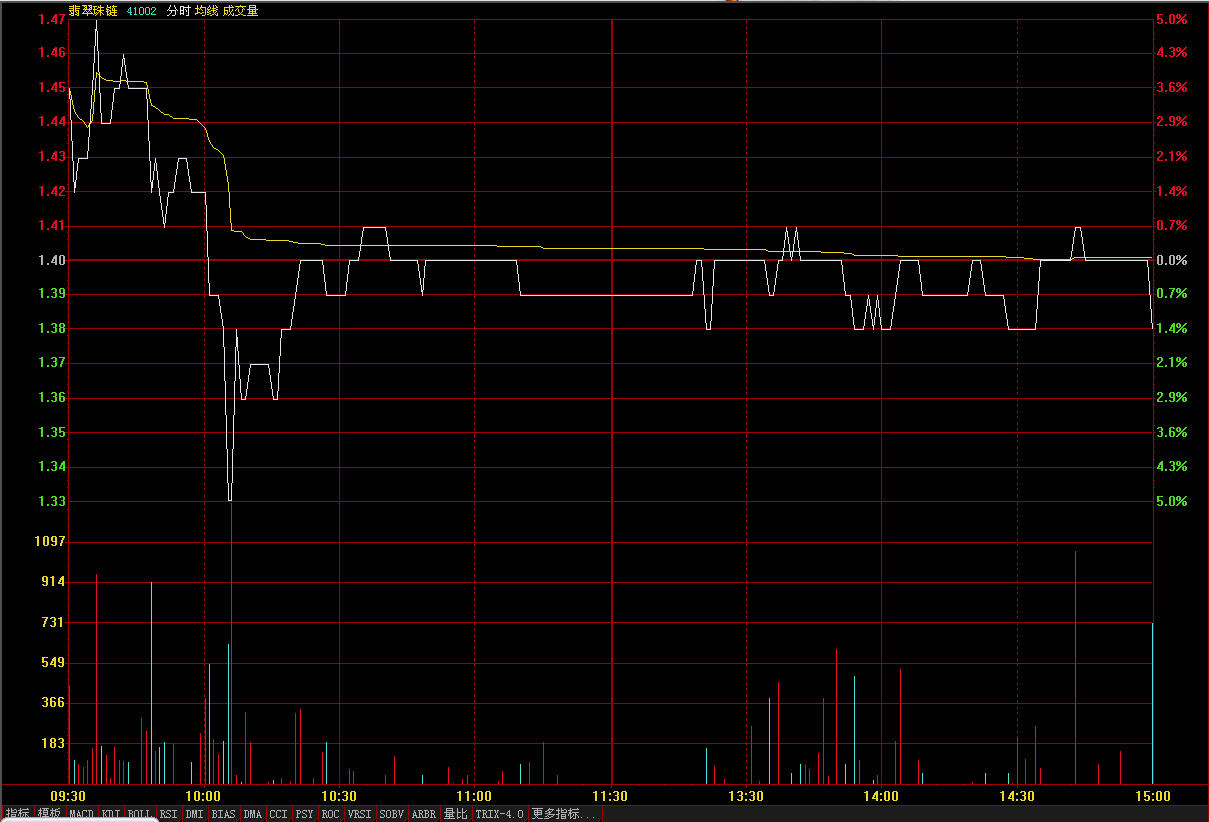Select the BOLL indicator tab

click(140, 814)
